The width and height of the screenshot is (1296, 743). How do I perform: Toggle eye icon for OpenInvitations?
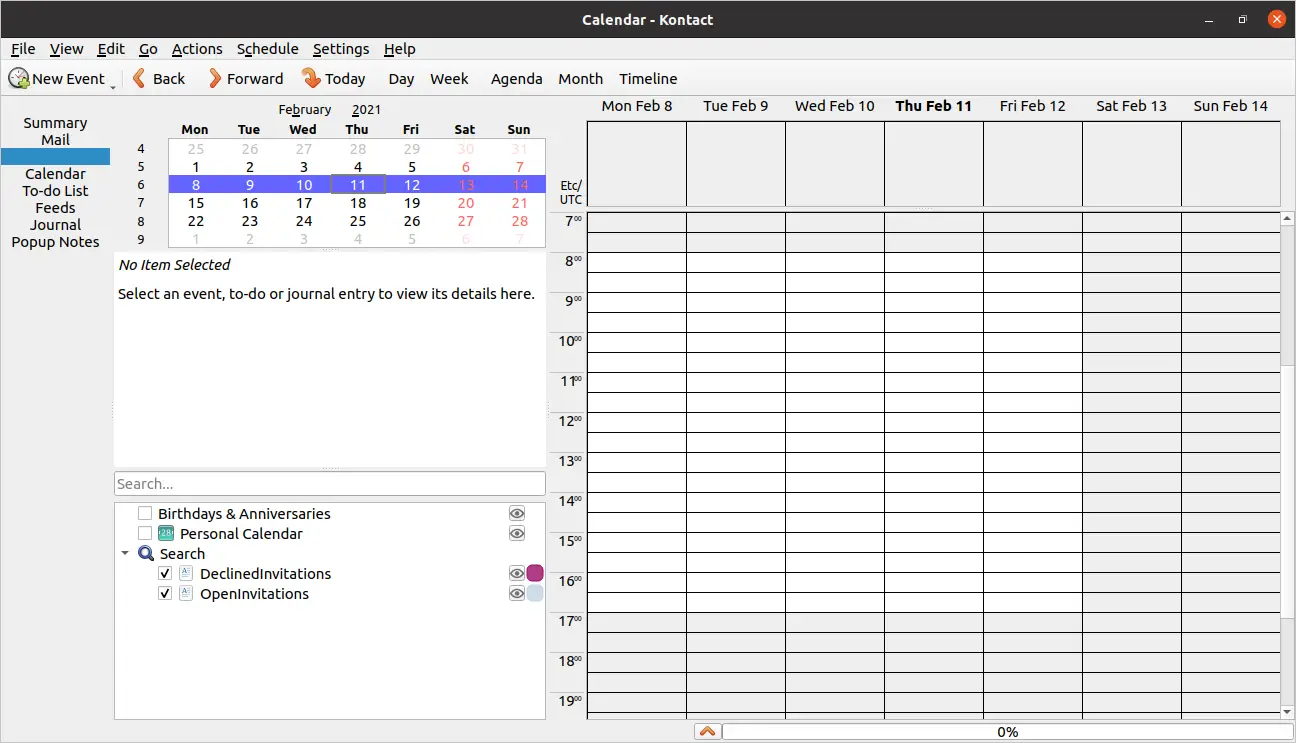(x=517, y=593)
